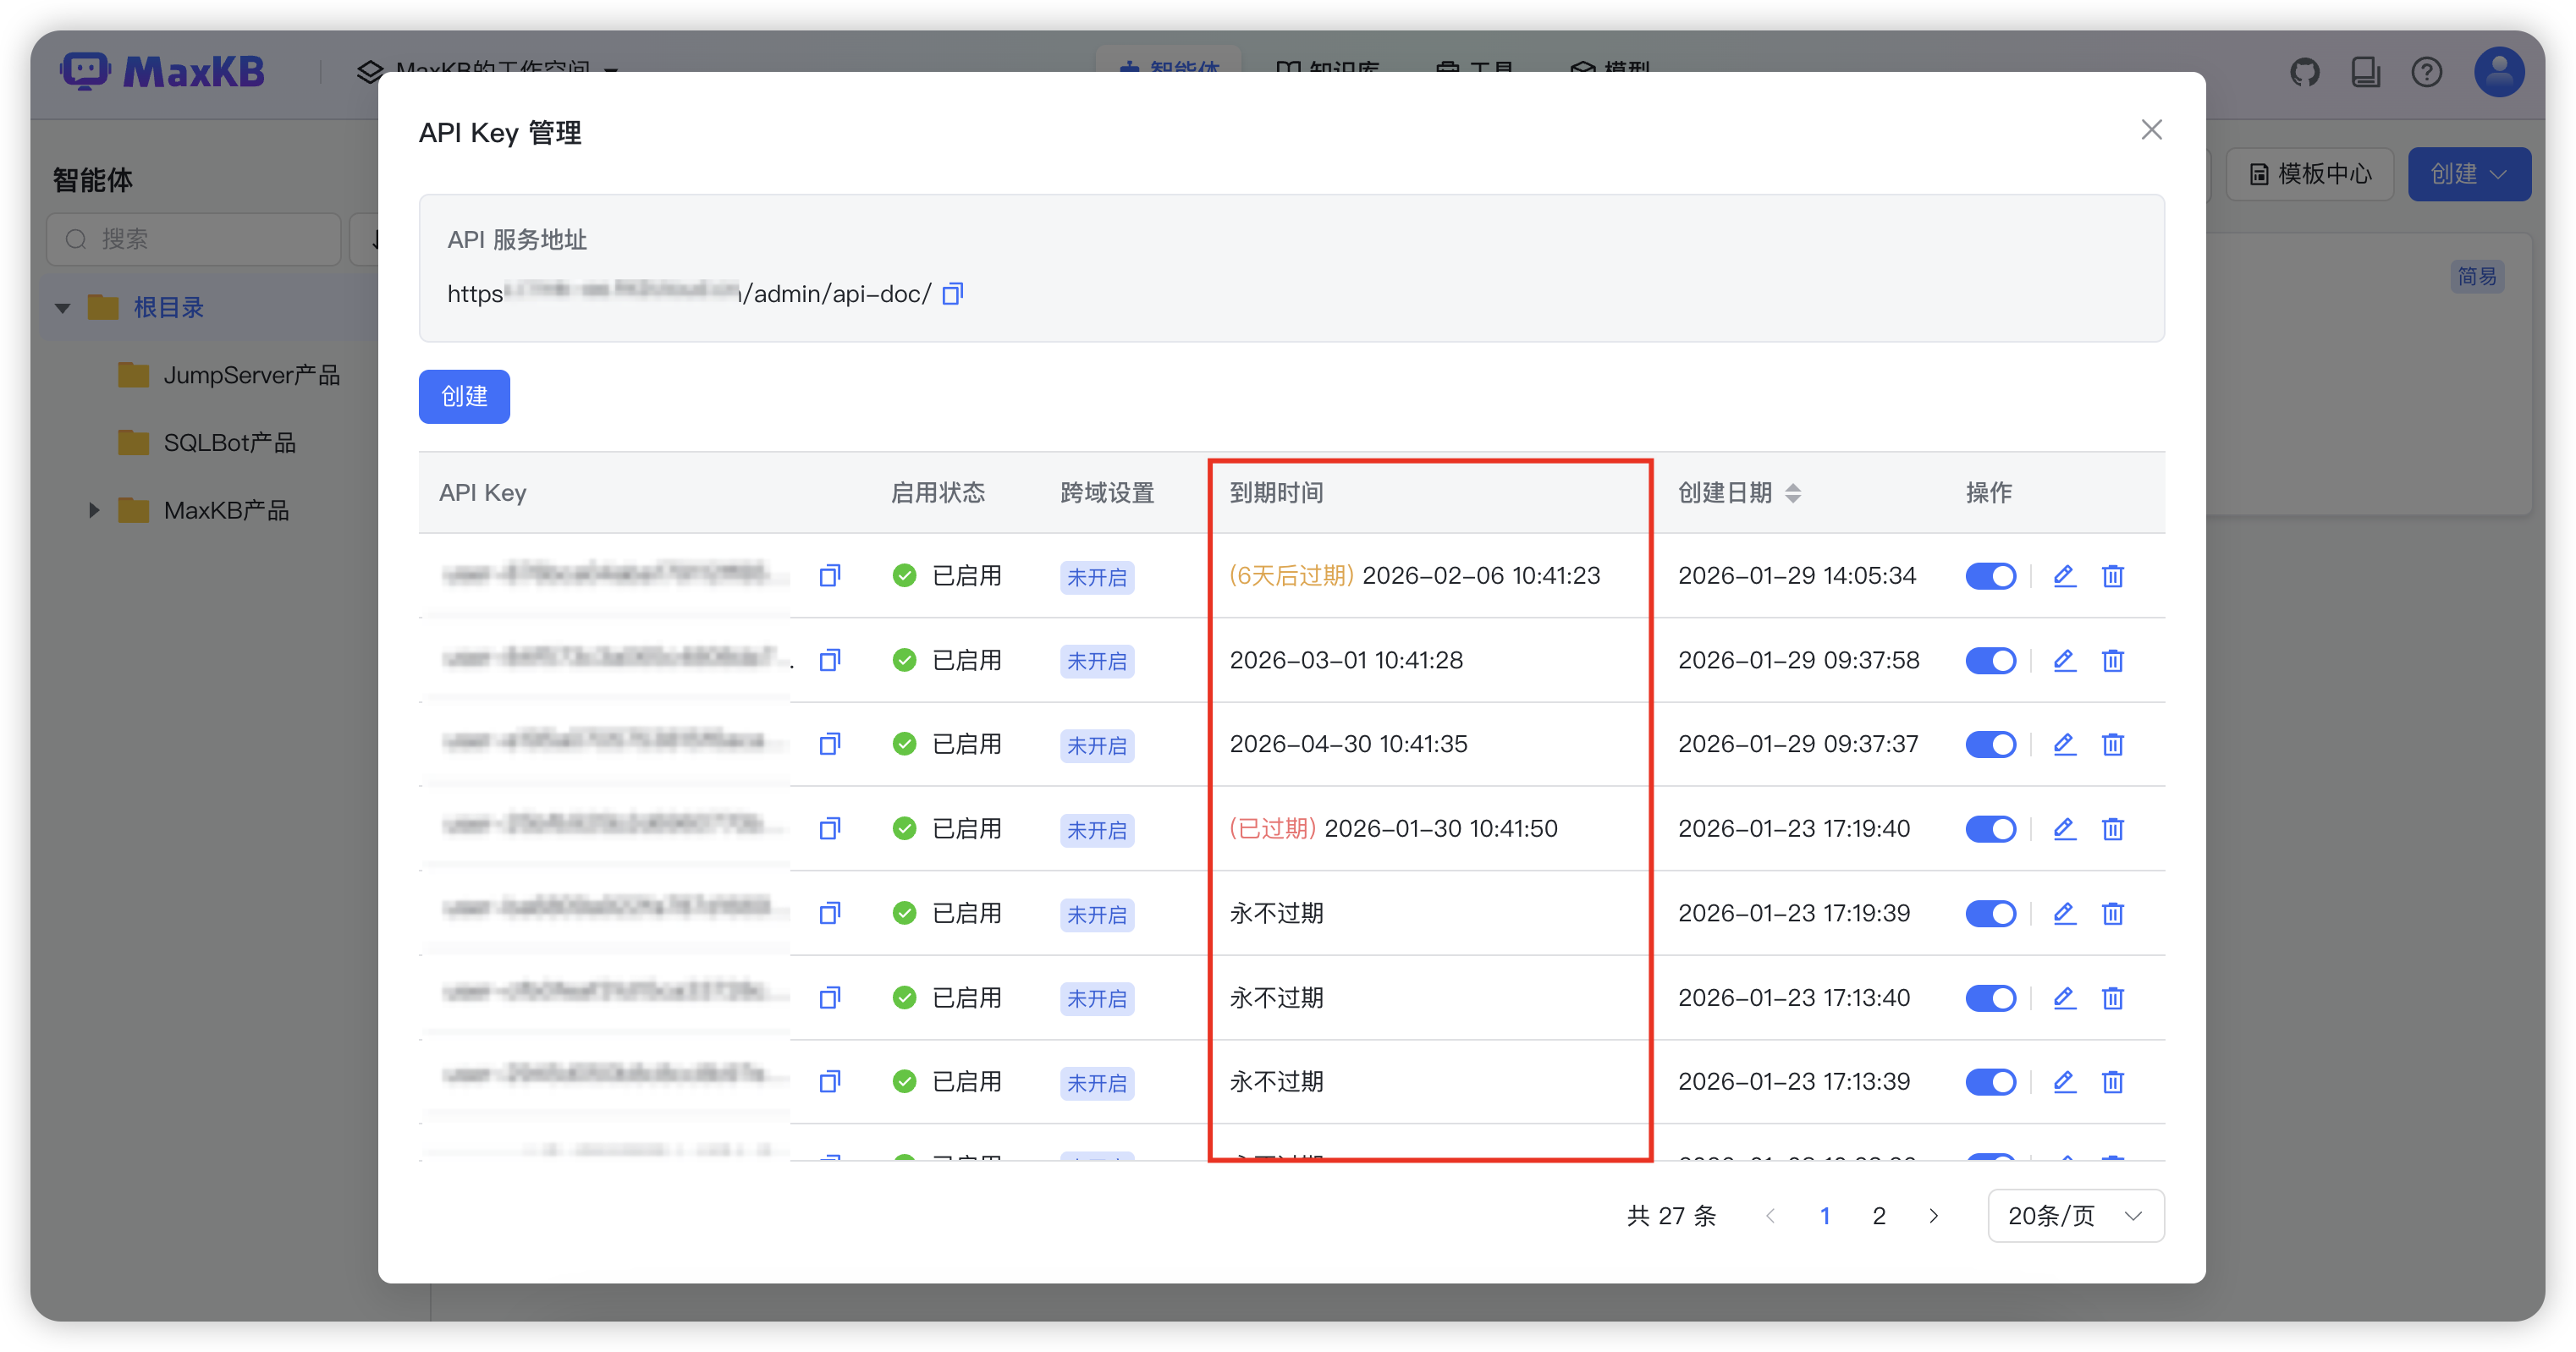Open the 20条/页 page size dropdown
This screenshot has width=2576, height=1352.
2075,1216
